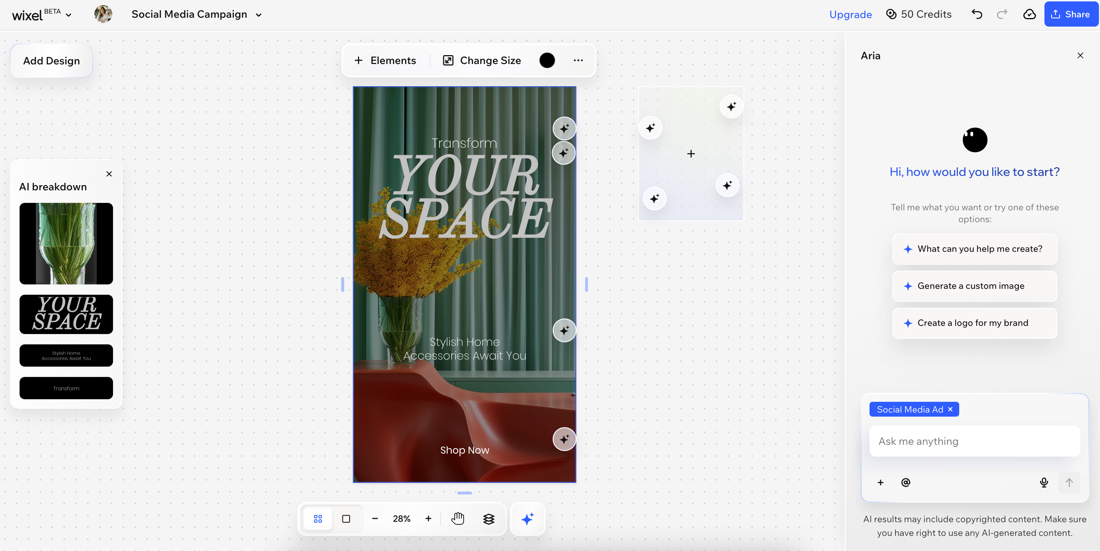Screen dimensions: 1100x551
Task: Click the undo arrow icon
Action: pos(977,15)
